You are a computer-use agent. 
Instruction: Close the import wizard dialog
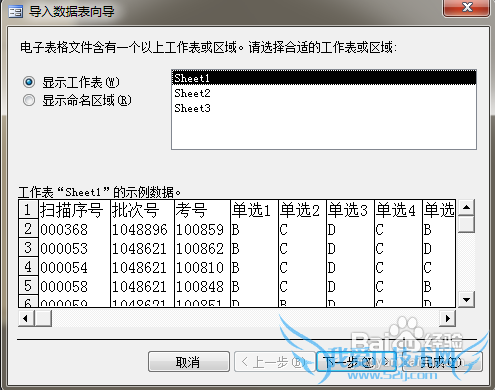pos(467,7)
